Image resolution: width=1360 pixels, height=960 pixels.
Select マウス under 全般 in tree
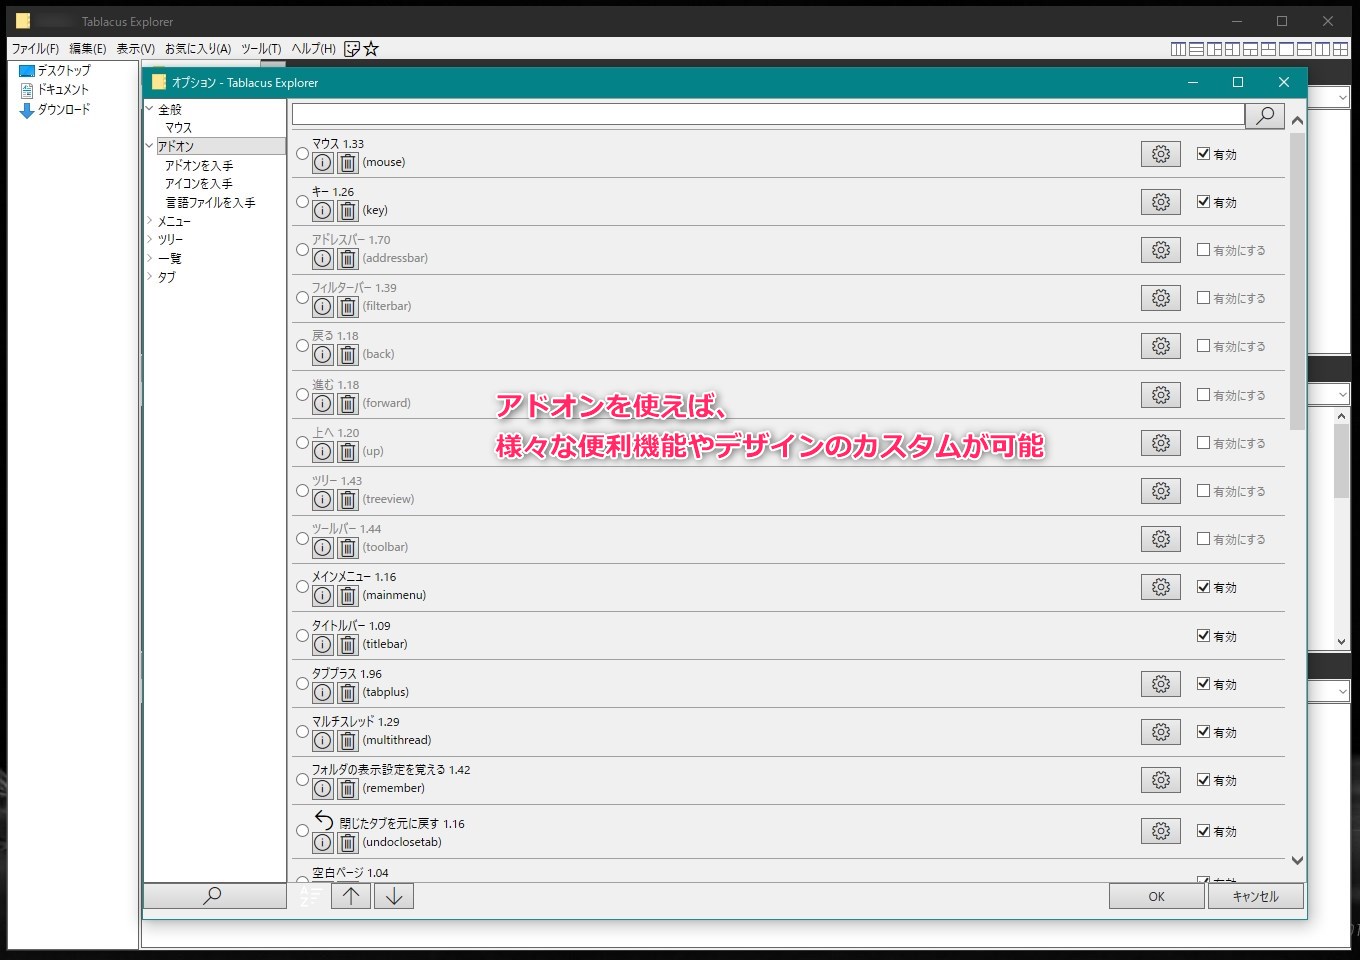coord(179,127)
